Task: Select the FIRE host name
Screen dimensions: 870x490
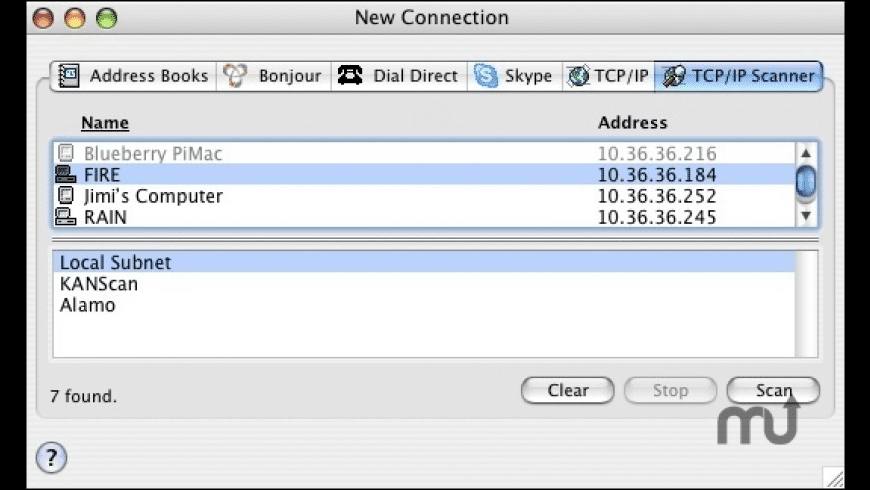Action: 102,175
